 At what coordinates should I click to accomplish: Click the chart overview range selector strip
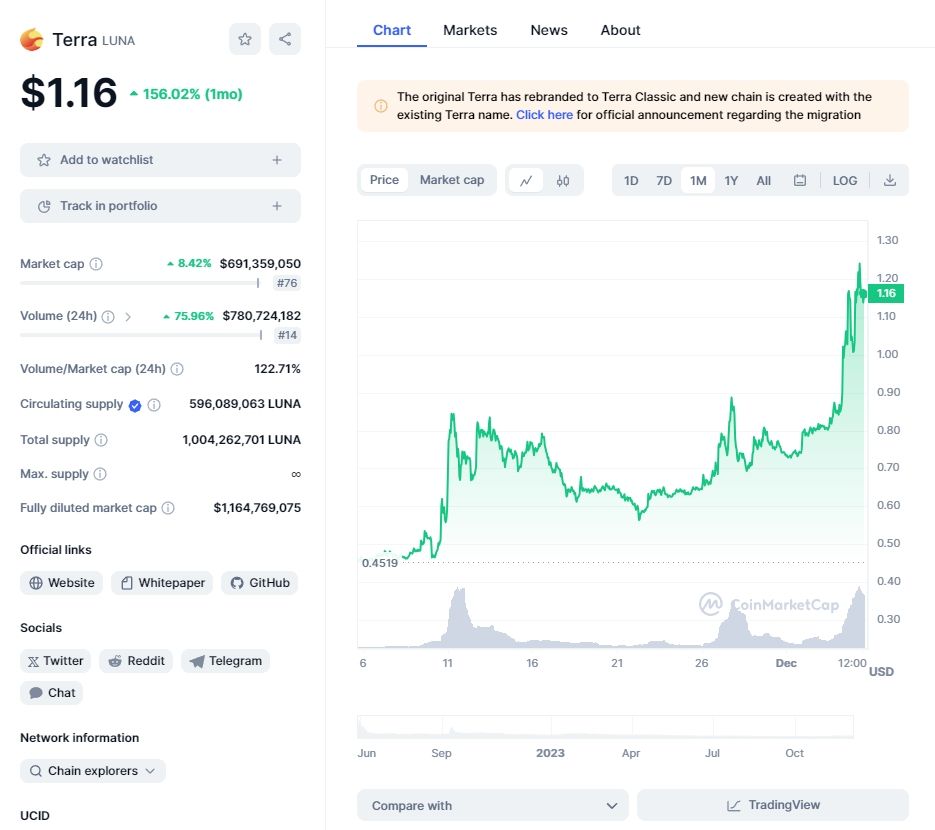[605, 727]
